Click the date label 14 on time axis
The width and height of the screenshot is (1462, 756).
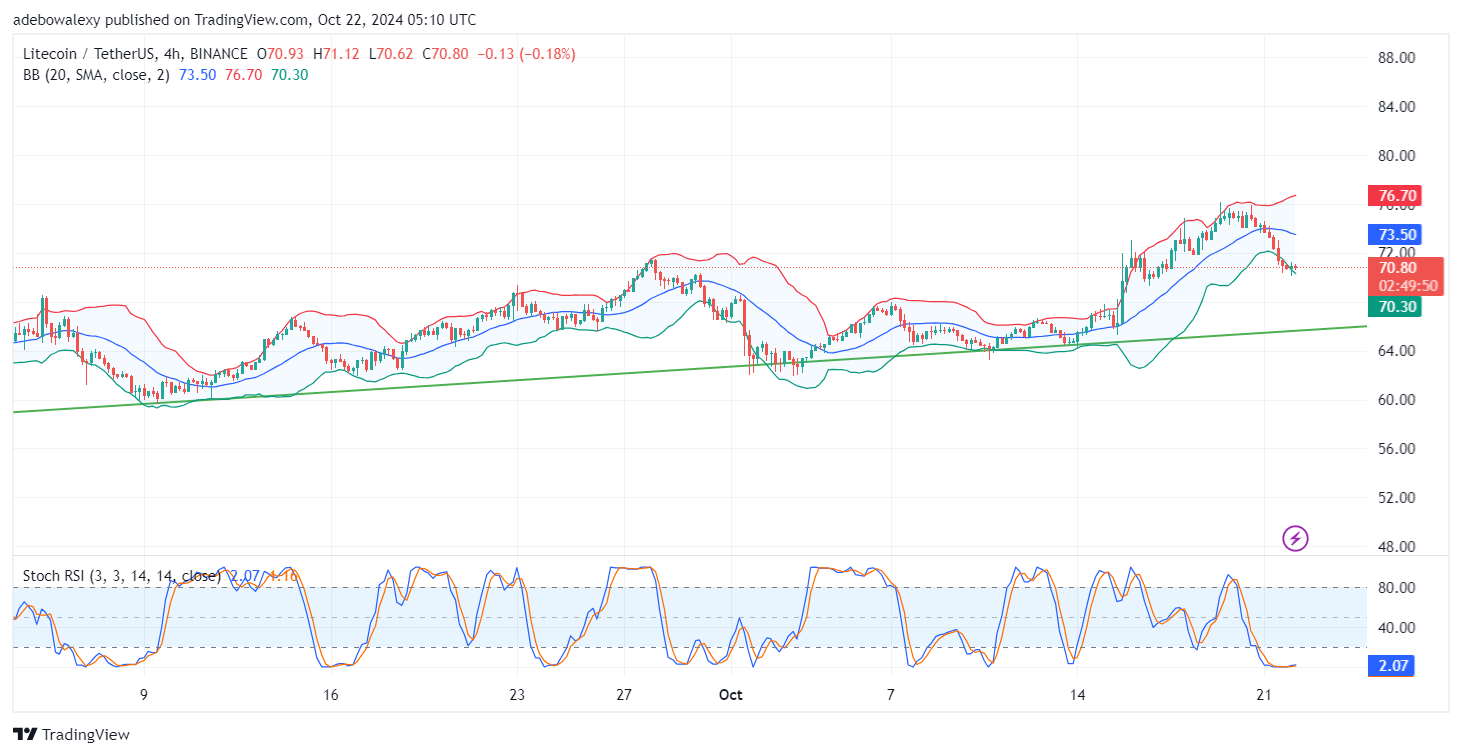1077,695
